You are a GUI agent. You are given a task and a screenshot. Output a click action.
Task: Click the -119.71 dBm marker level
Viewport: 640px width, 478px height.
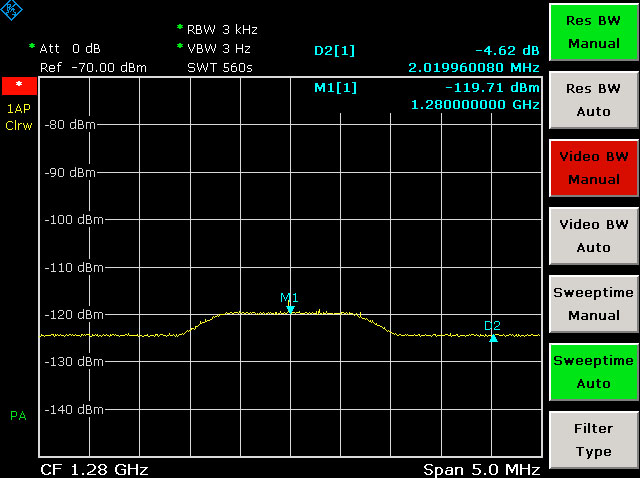pyautogui.click(x=492, y=87)
